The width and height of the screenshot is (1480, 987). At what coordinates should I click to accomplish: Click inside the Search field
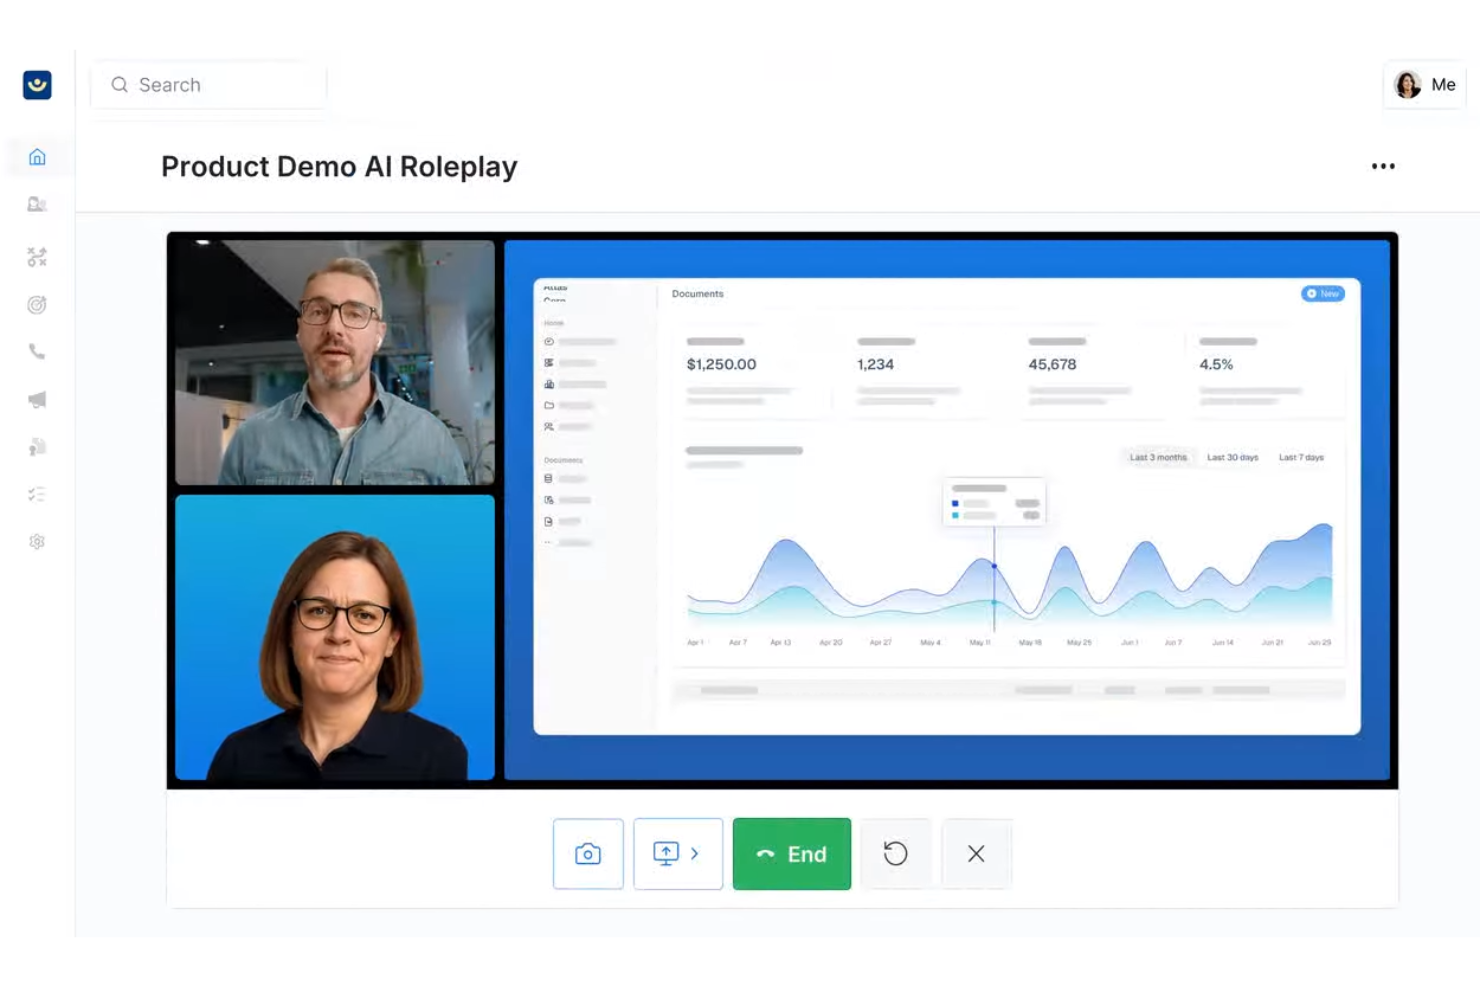[208, 85]
